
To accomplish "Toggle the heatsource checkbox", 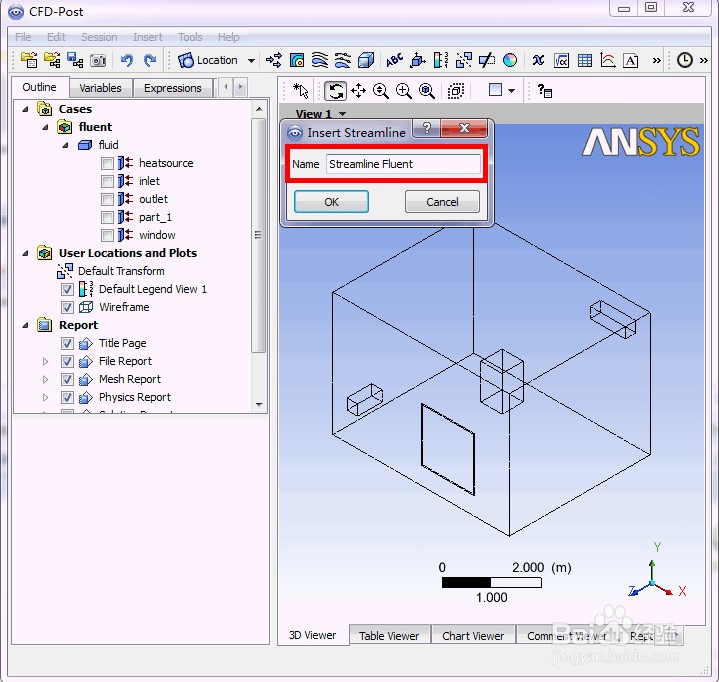I will [x=107, y=163].
